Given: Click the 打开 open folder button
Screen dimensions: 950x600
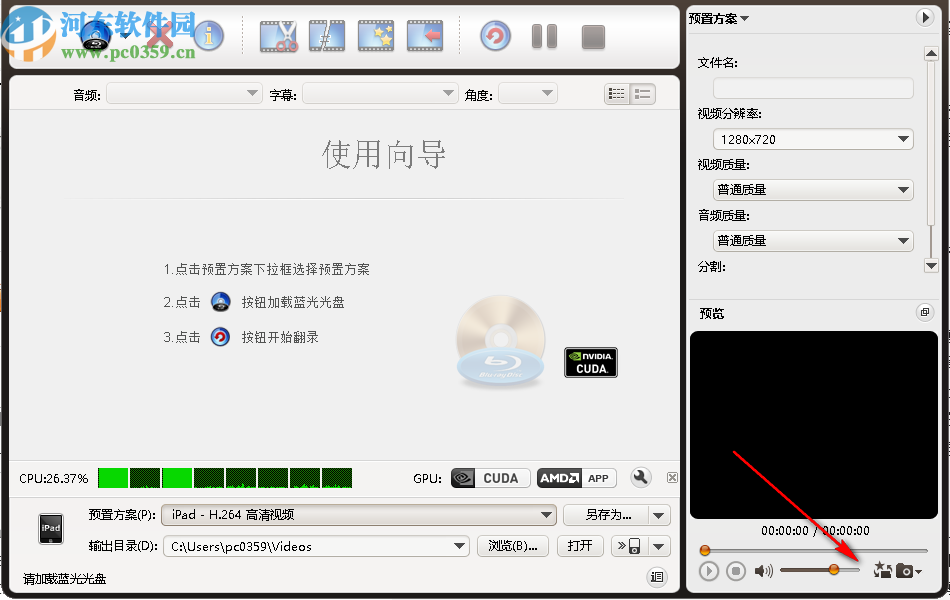Looking at the screenshot, I should 580,546.
